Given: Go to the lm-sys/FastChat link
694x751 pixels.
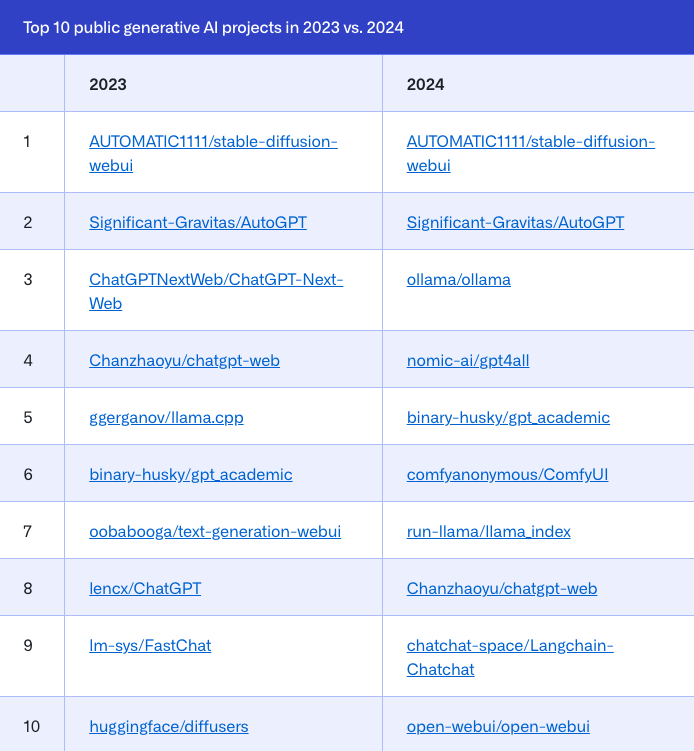Looking at the screenshot, I should tap(150, 645).
